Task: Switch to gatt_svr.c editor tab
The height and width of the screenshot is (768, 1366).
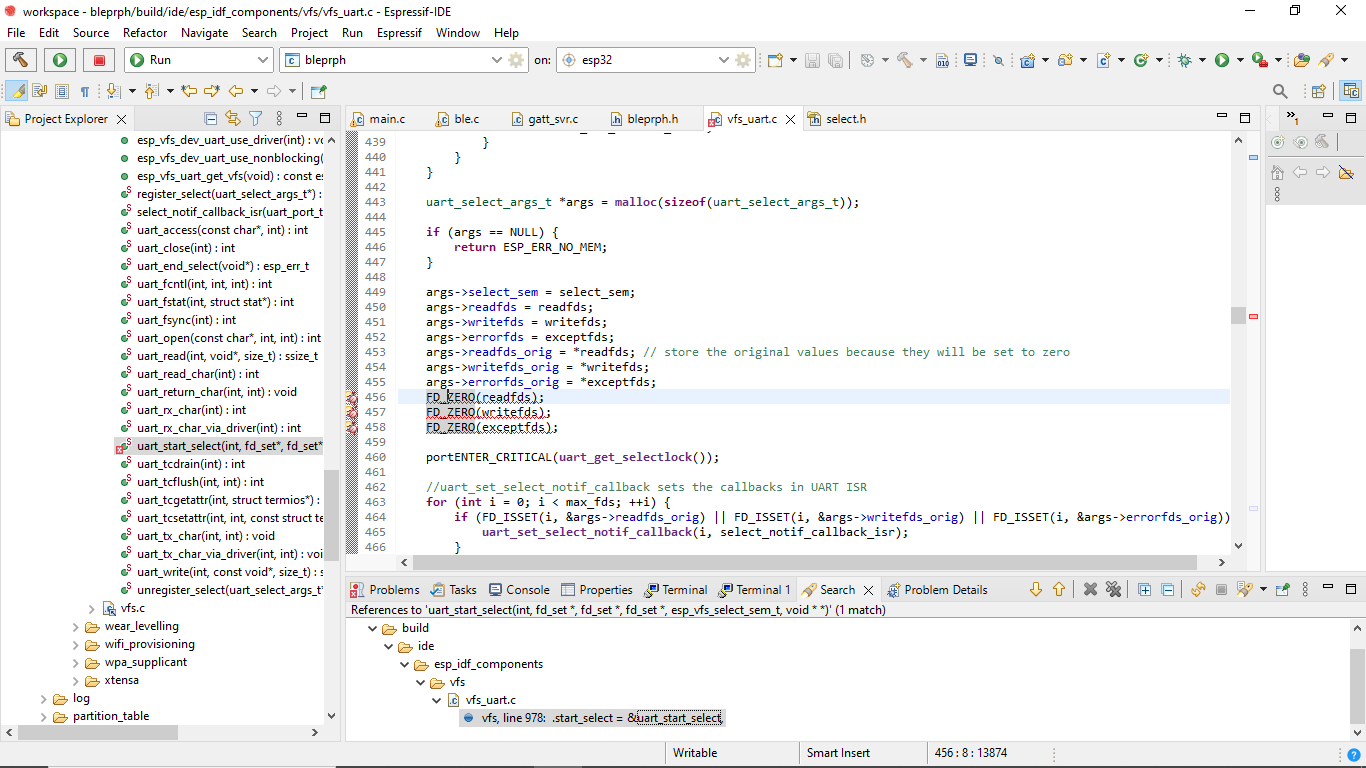Action: [x=544, y=119]
